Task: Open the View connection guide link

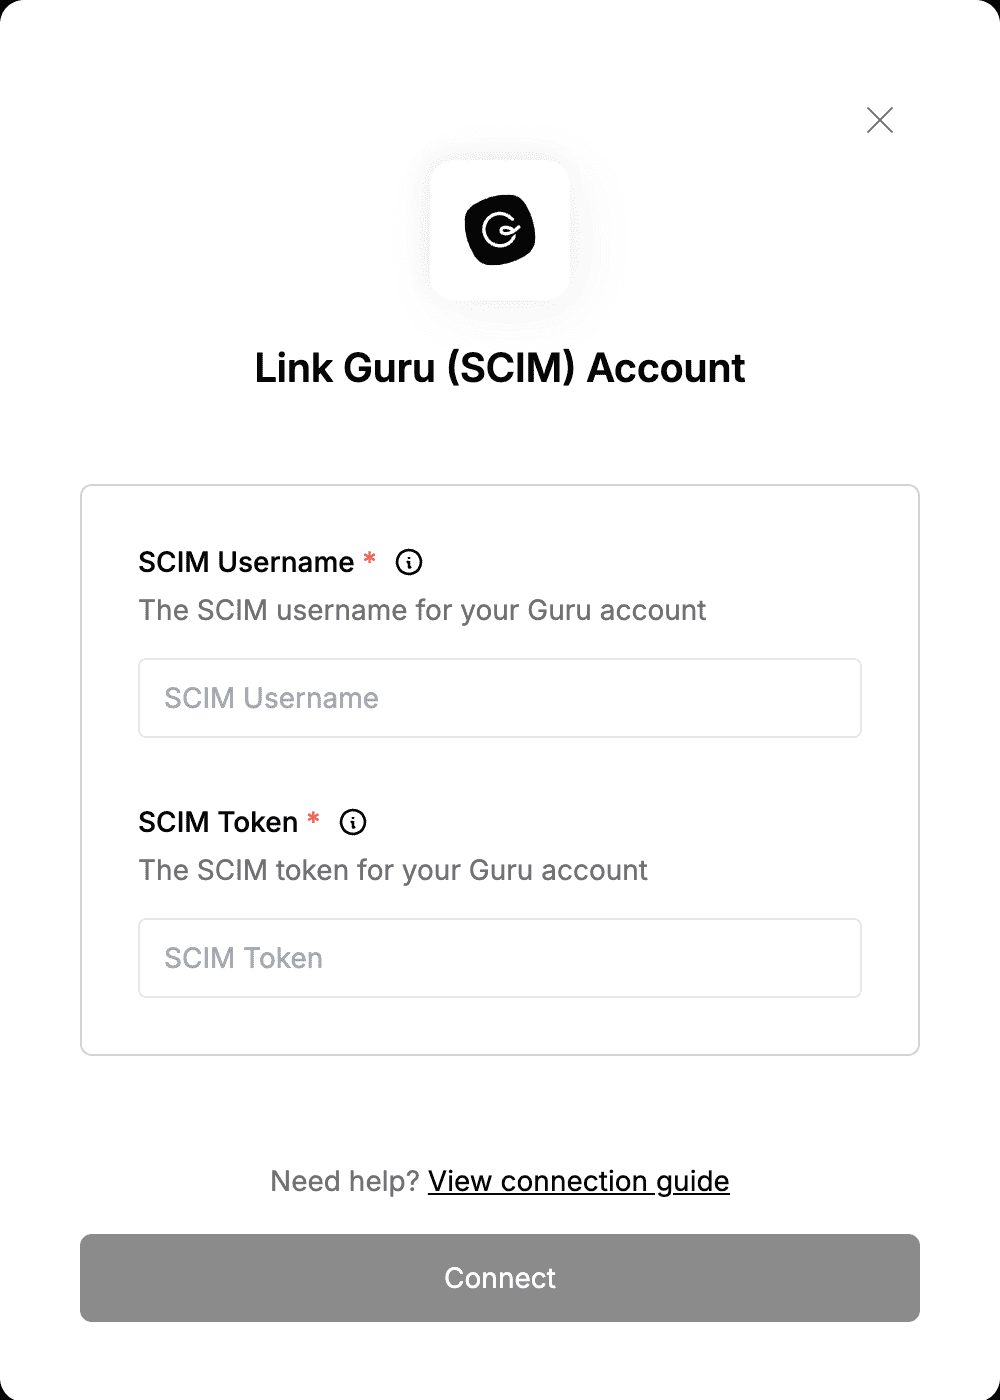Action: coord(579,1181)
